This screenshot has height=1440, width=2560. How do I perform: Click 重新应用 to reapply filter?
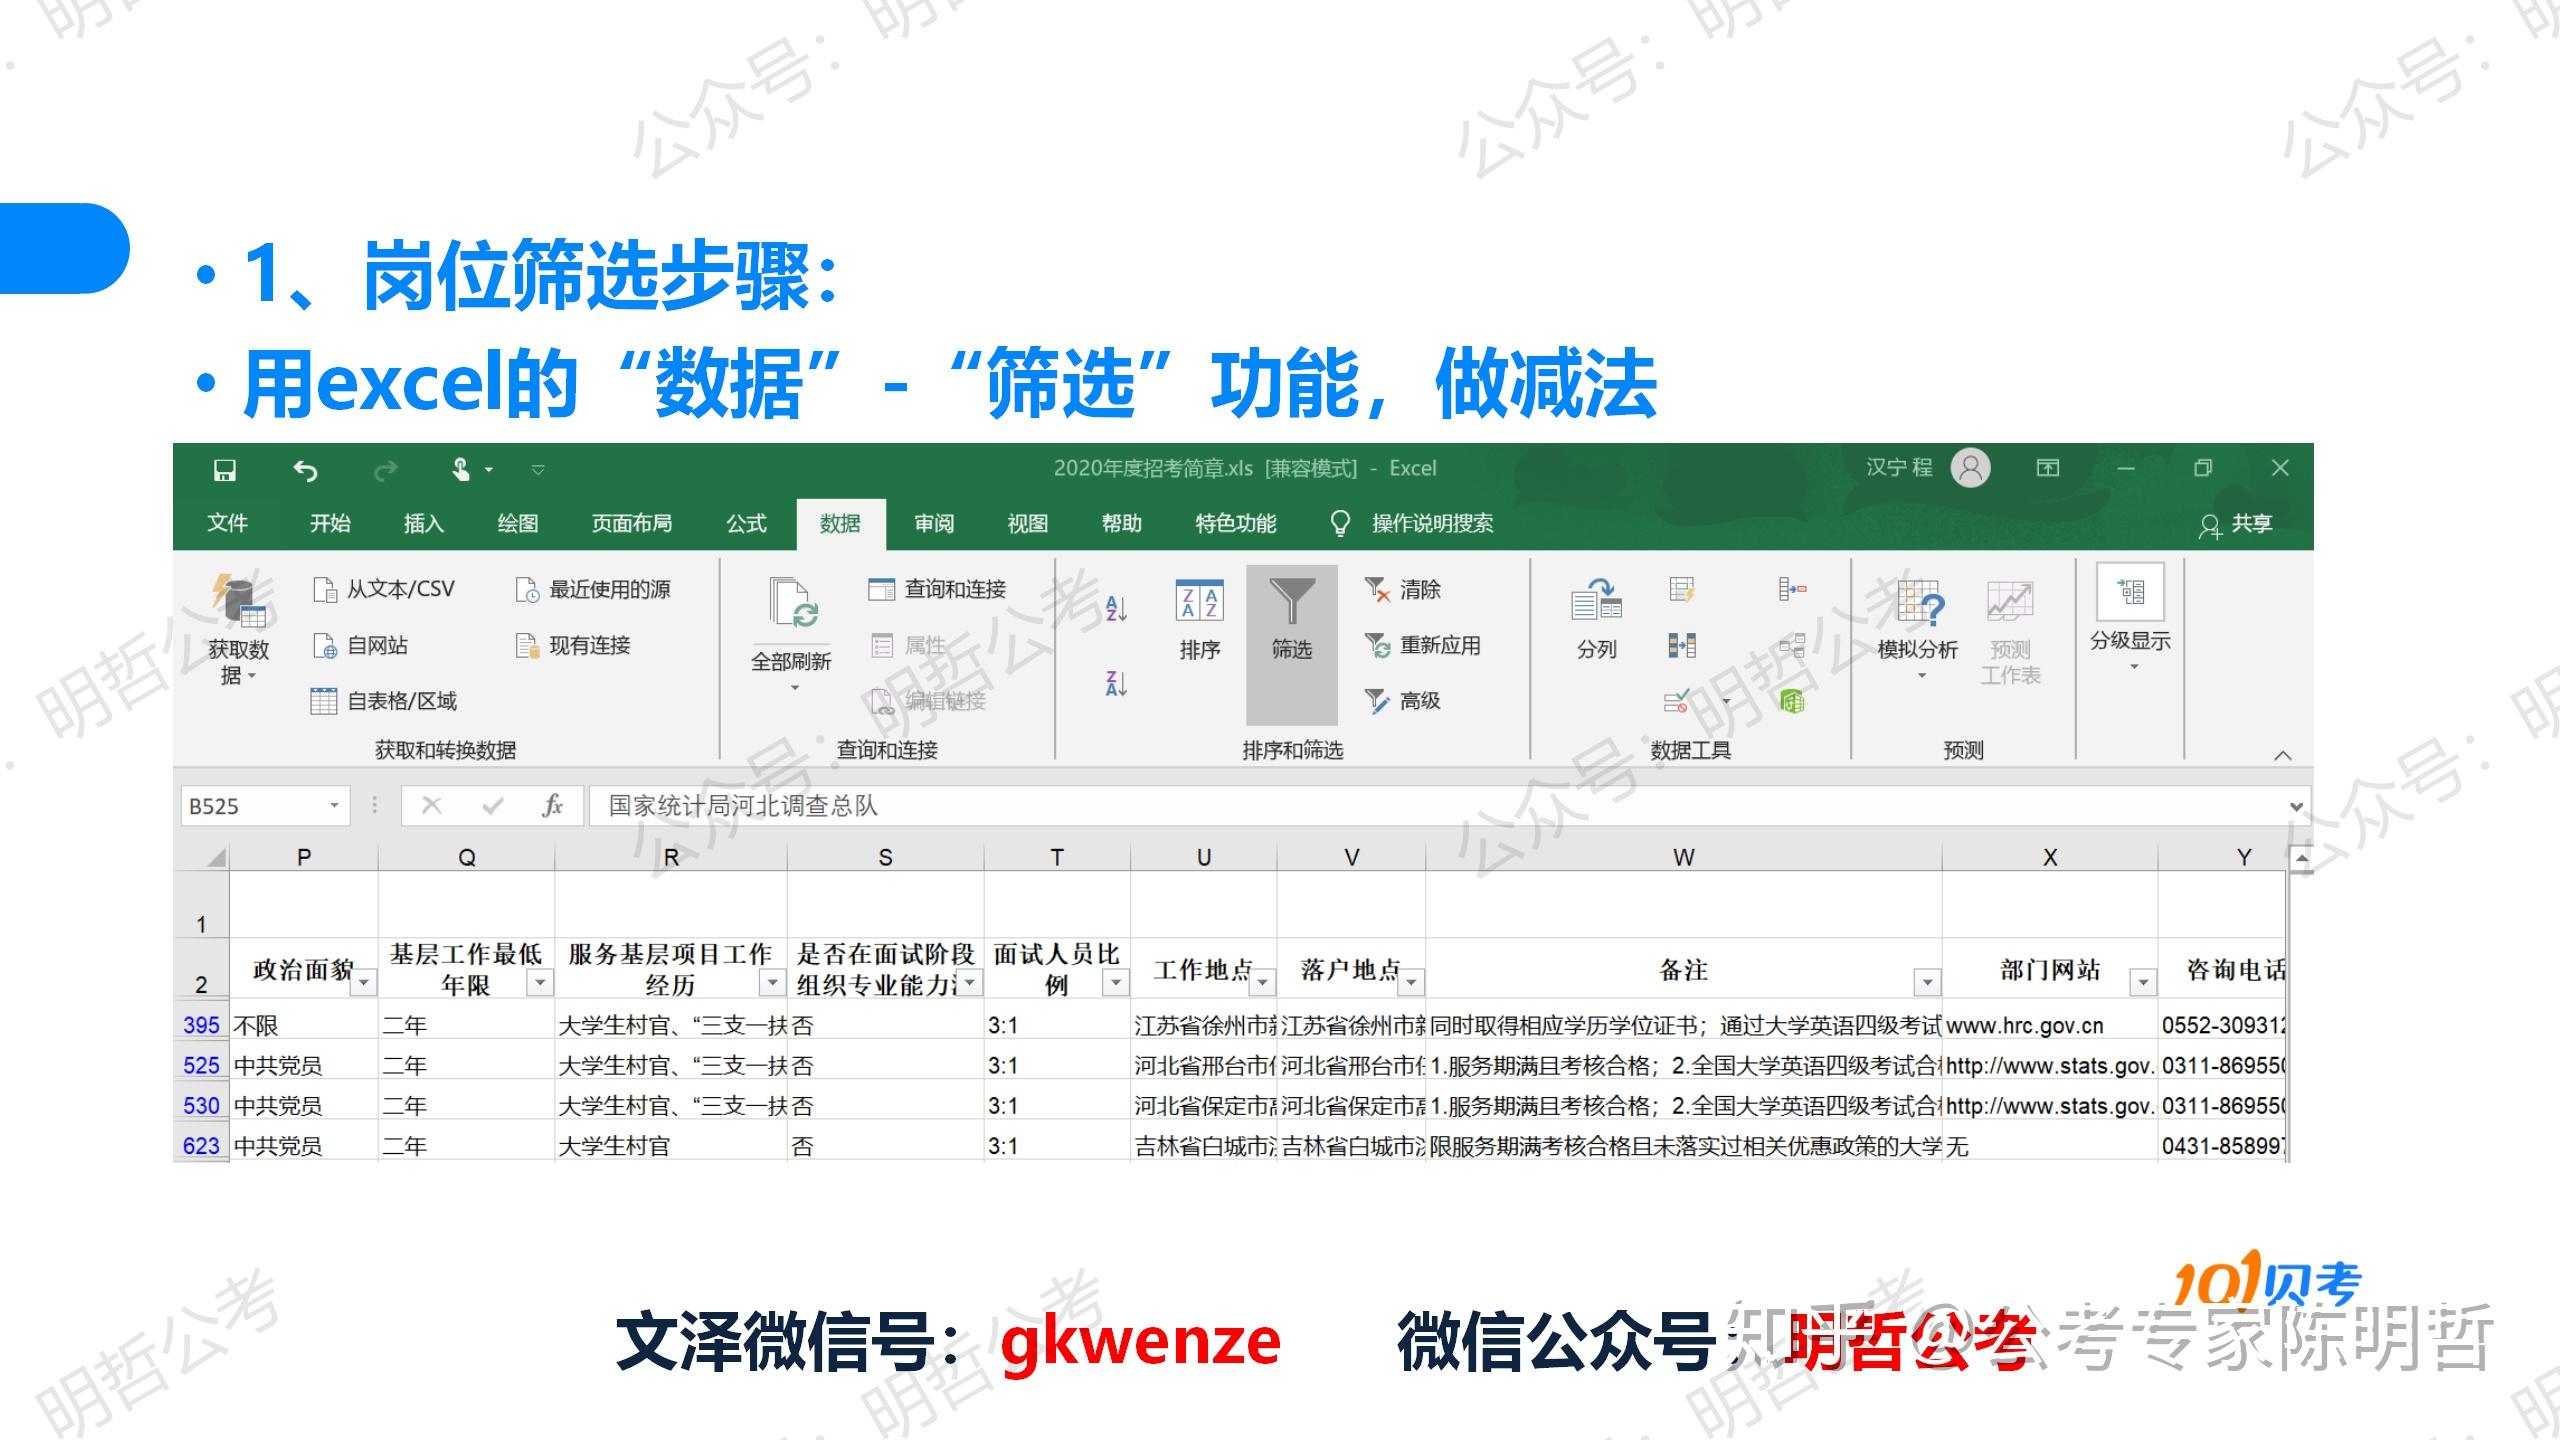(x=1422, y=645)
